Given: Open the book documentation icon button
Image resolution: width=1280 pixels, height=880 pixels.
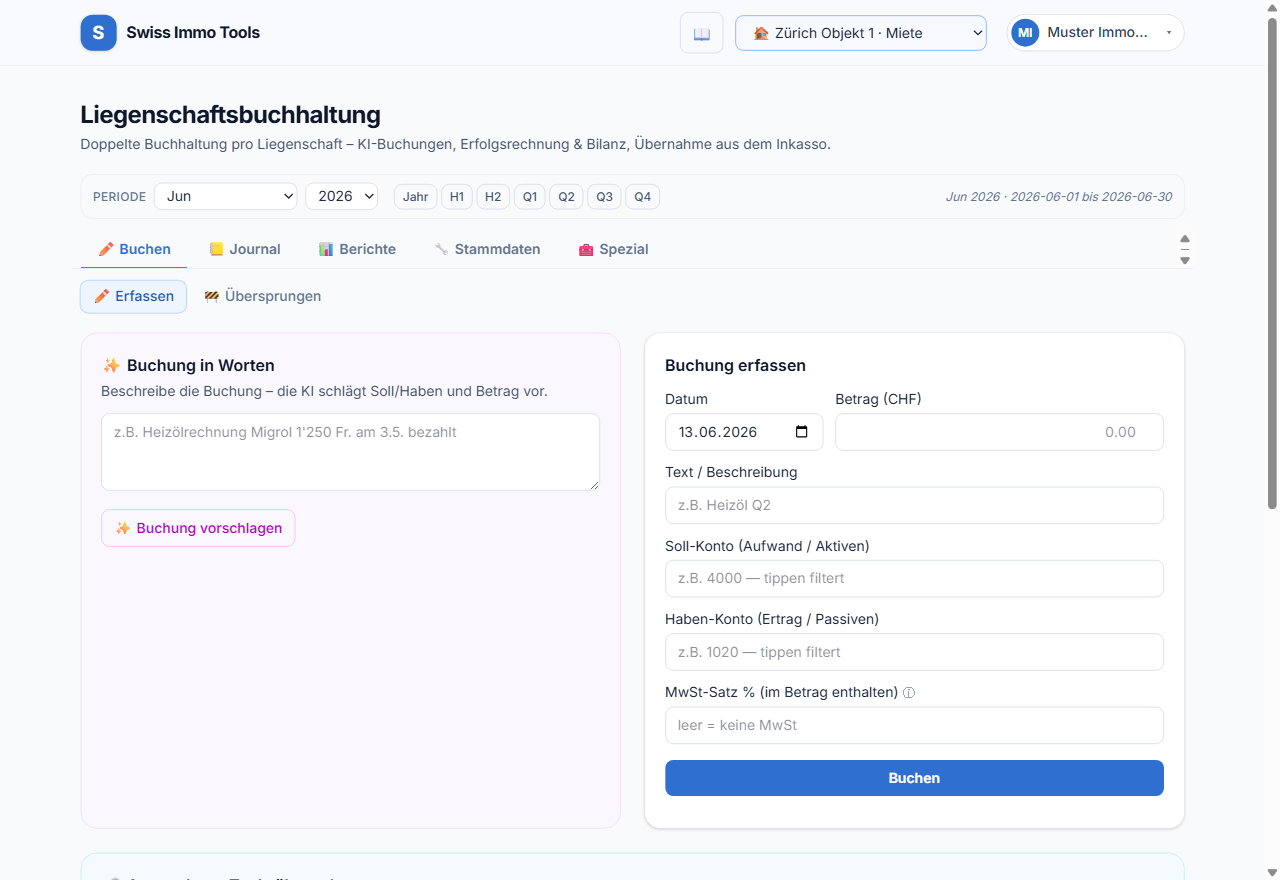Looking at the screenshot, I should tap(702, 33).
